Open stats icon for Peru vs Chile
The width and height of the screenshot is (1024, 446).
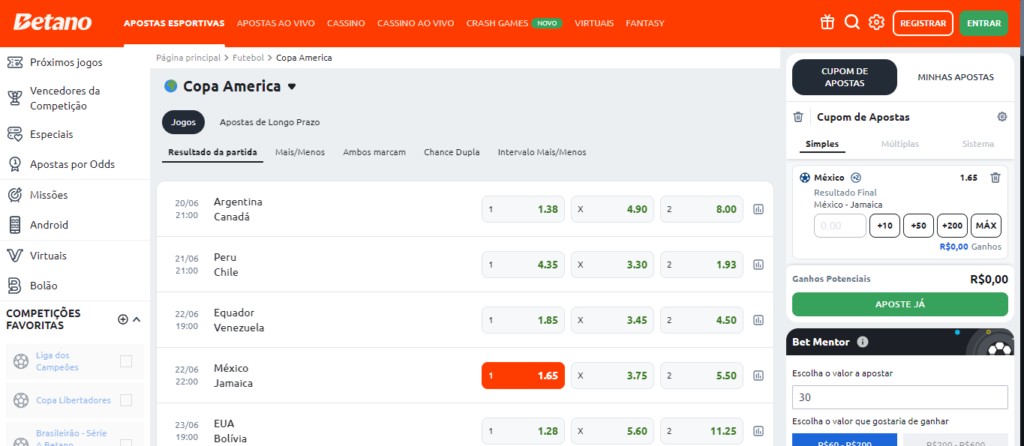[x=758, y=265]
